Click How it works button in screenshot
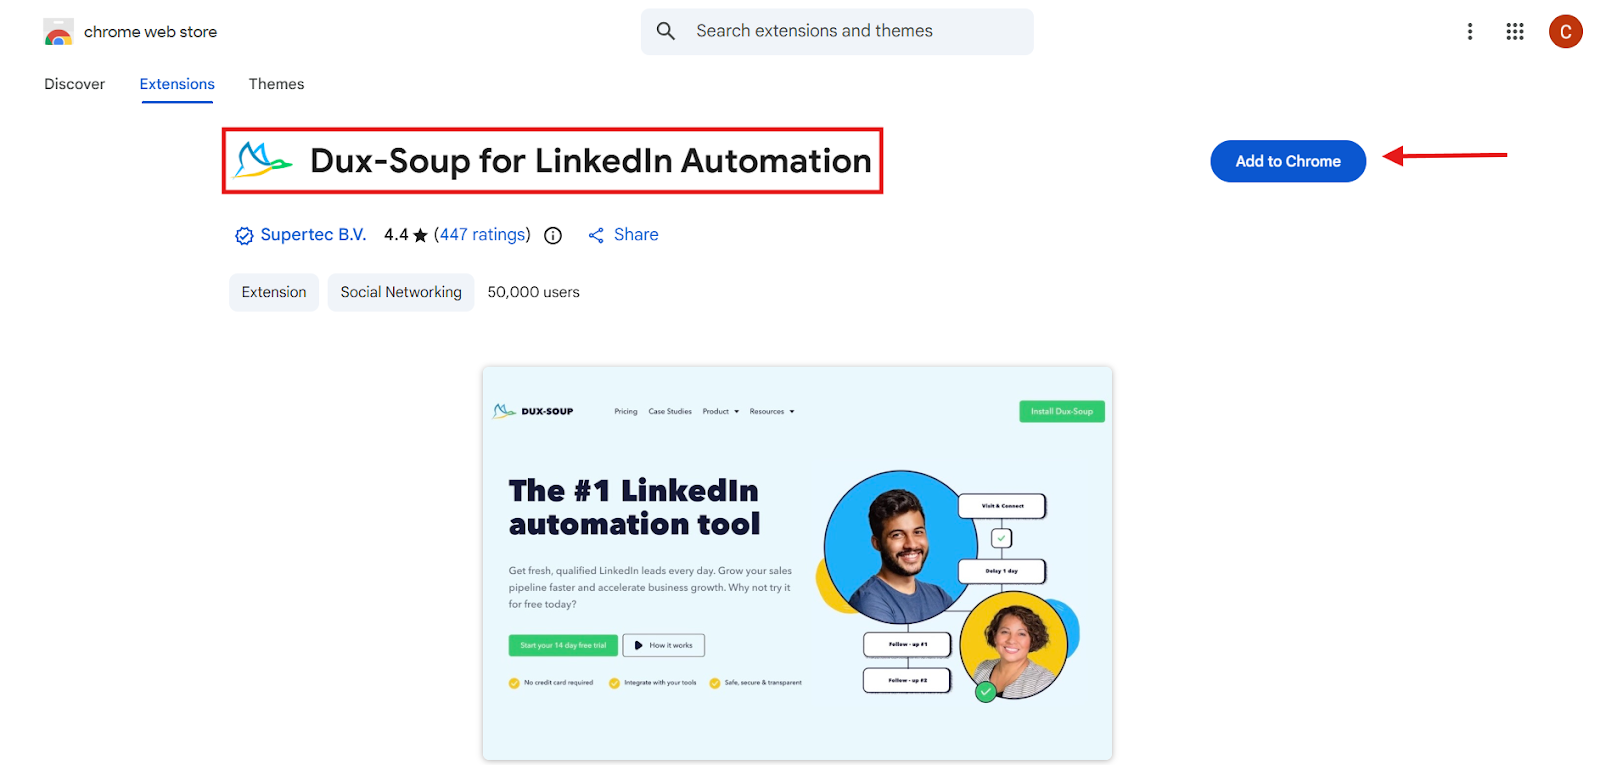The width and height of the screenshot is (1600, 765). [x=664, y=645]
